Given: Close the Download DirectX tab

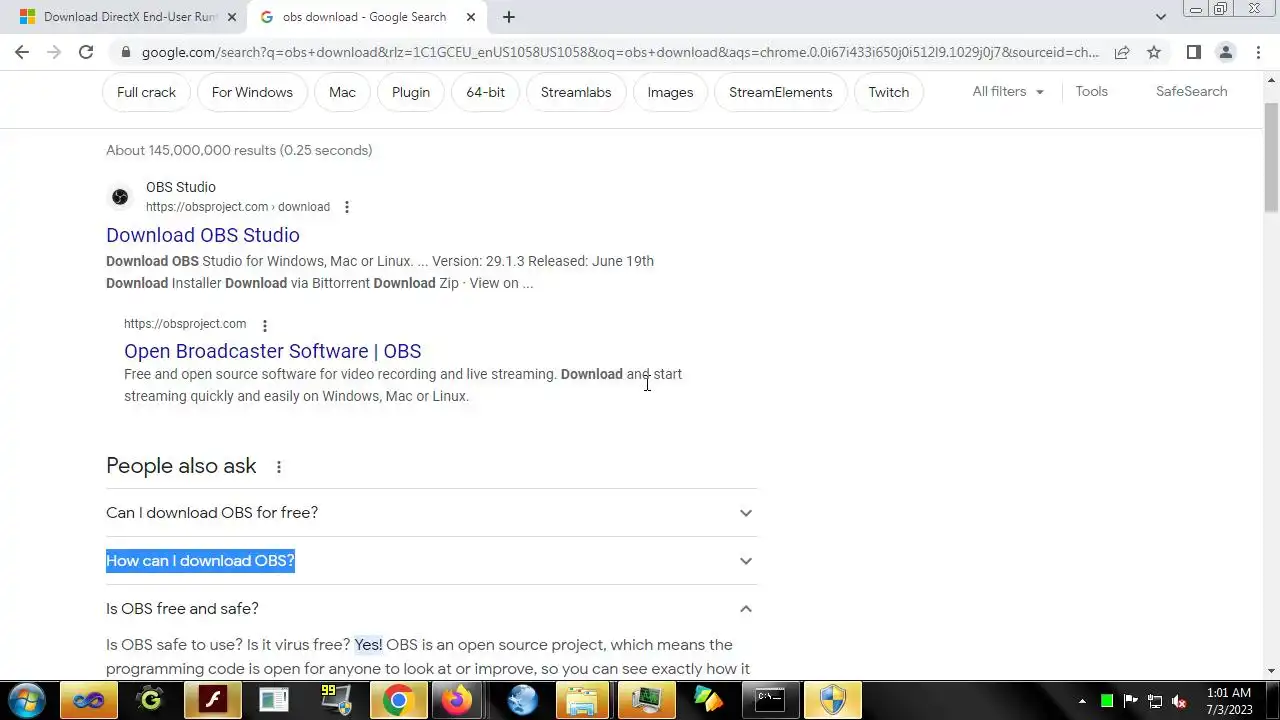Looking at the screenshot, I should click(x=232, y=17).
